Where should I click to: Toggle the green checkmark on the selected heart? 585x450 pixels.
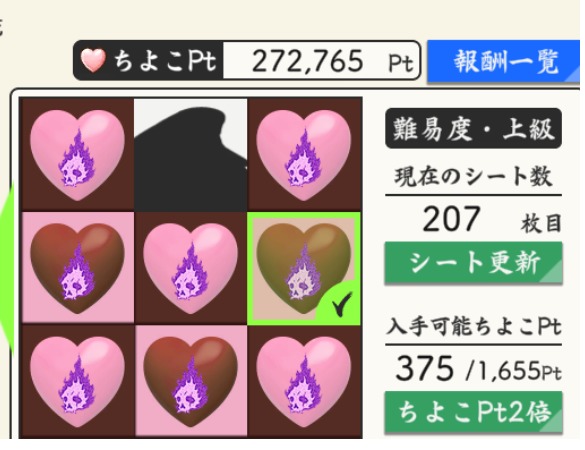point(340,304)
